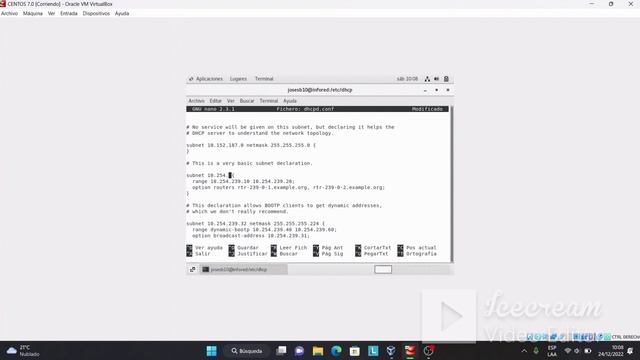Screen dimensions: 640x360
Task: Open VirtualBox Ver menu
Action: (51, 13)
